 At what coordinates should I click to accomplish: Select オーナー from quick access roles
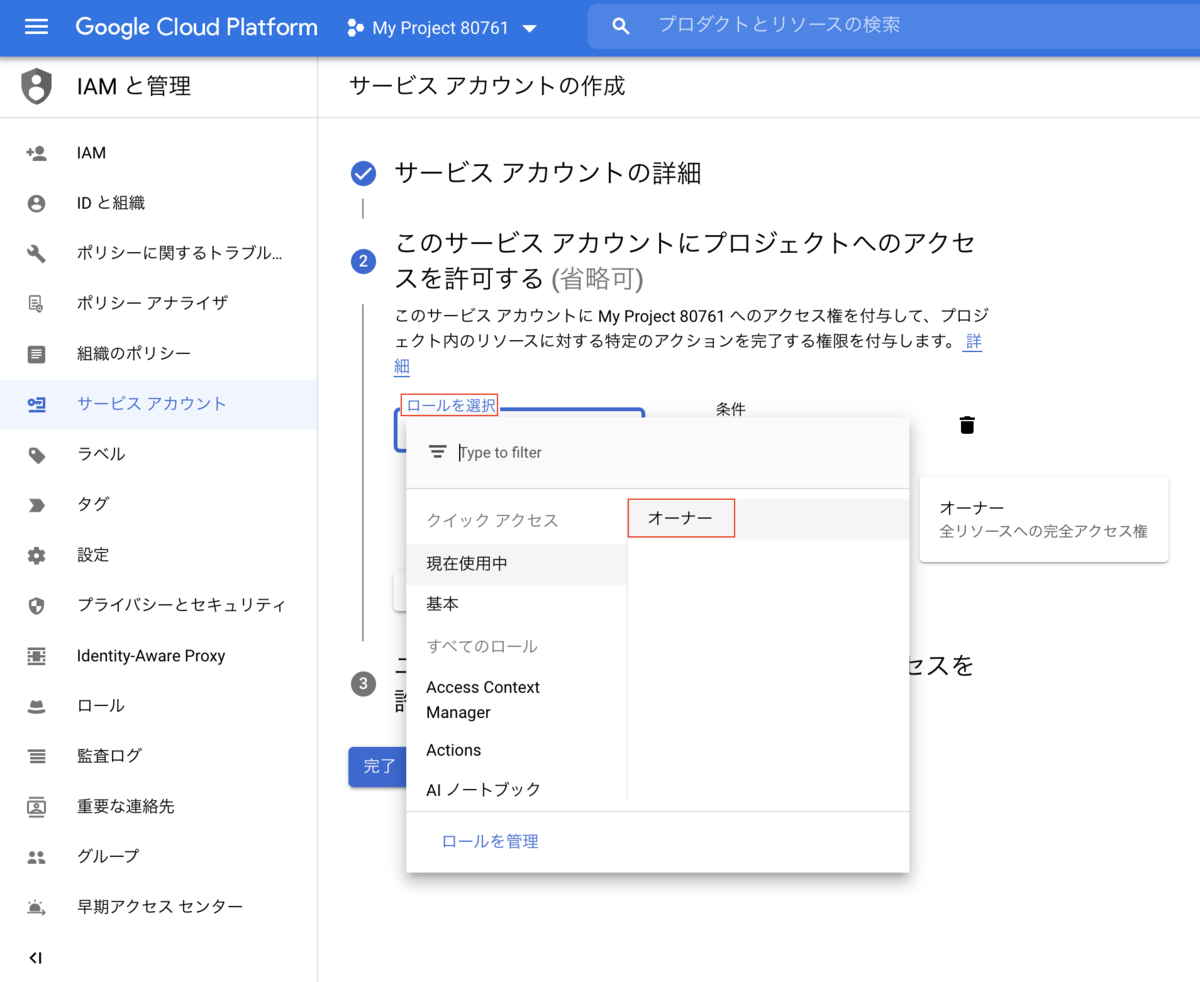point(681,518)
